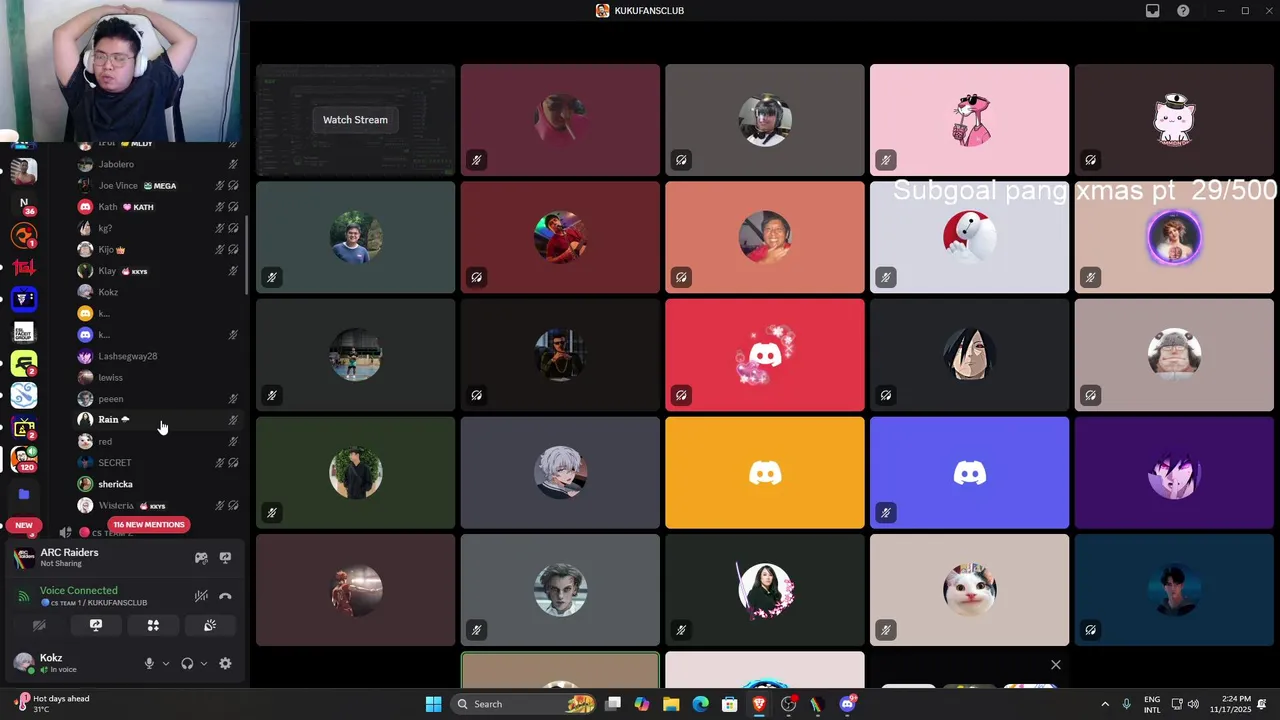Select Lashsegway28 in the member list
The image size is (1280, 720).
(x=160, y=356)
